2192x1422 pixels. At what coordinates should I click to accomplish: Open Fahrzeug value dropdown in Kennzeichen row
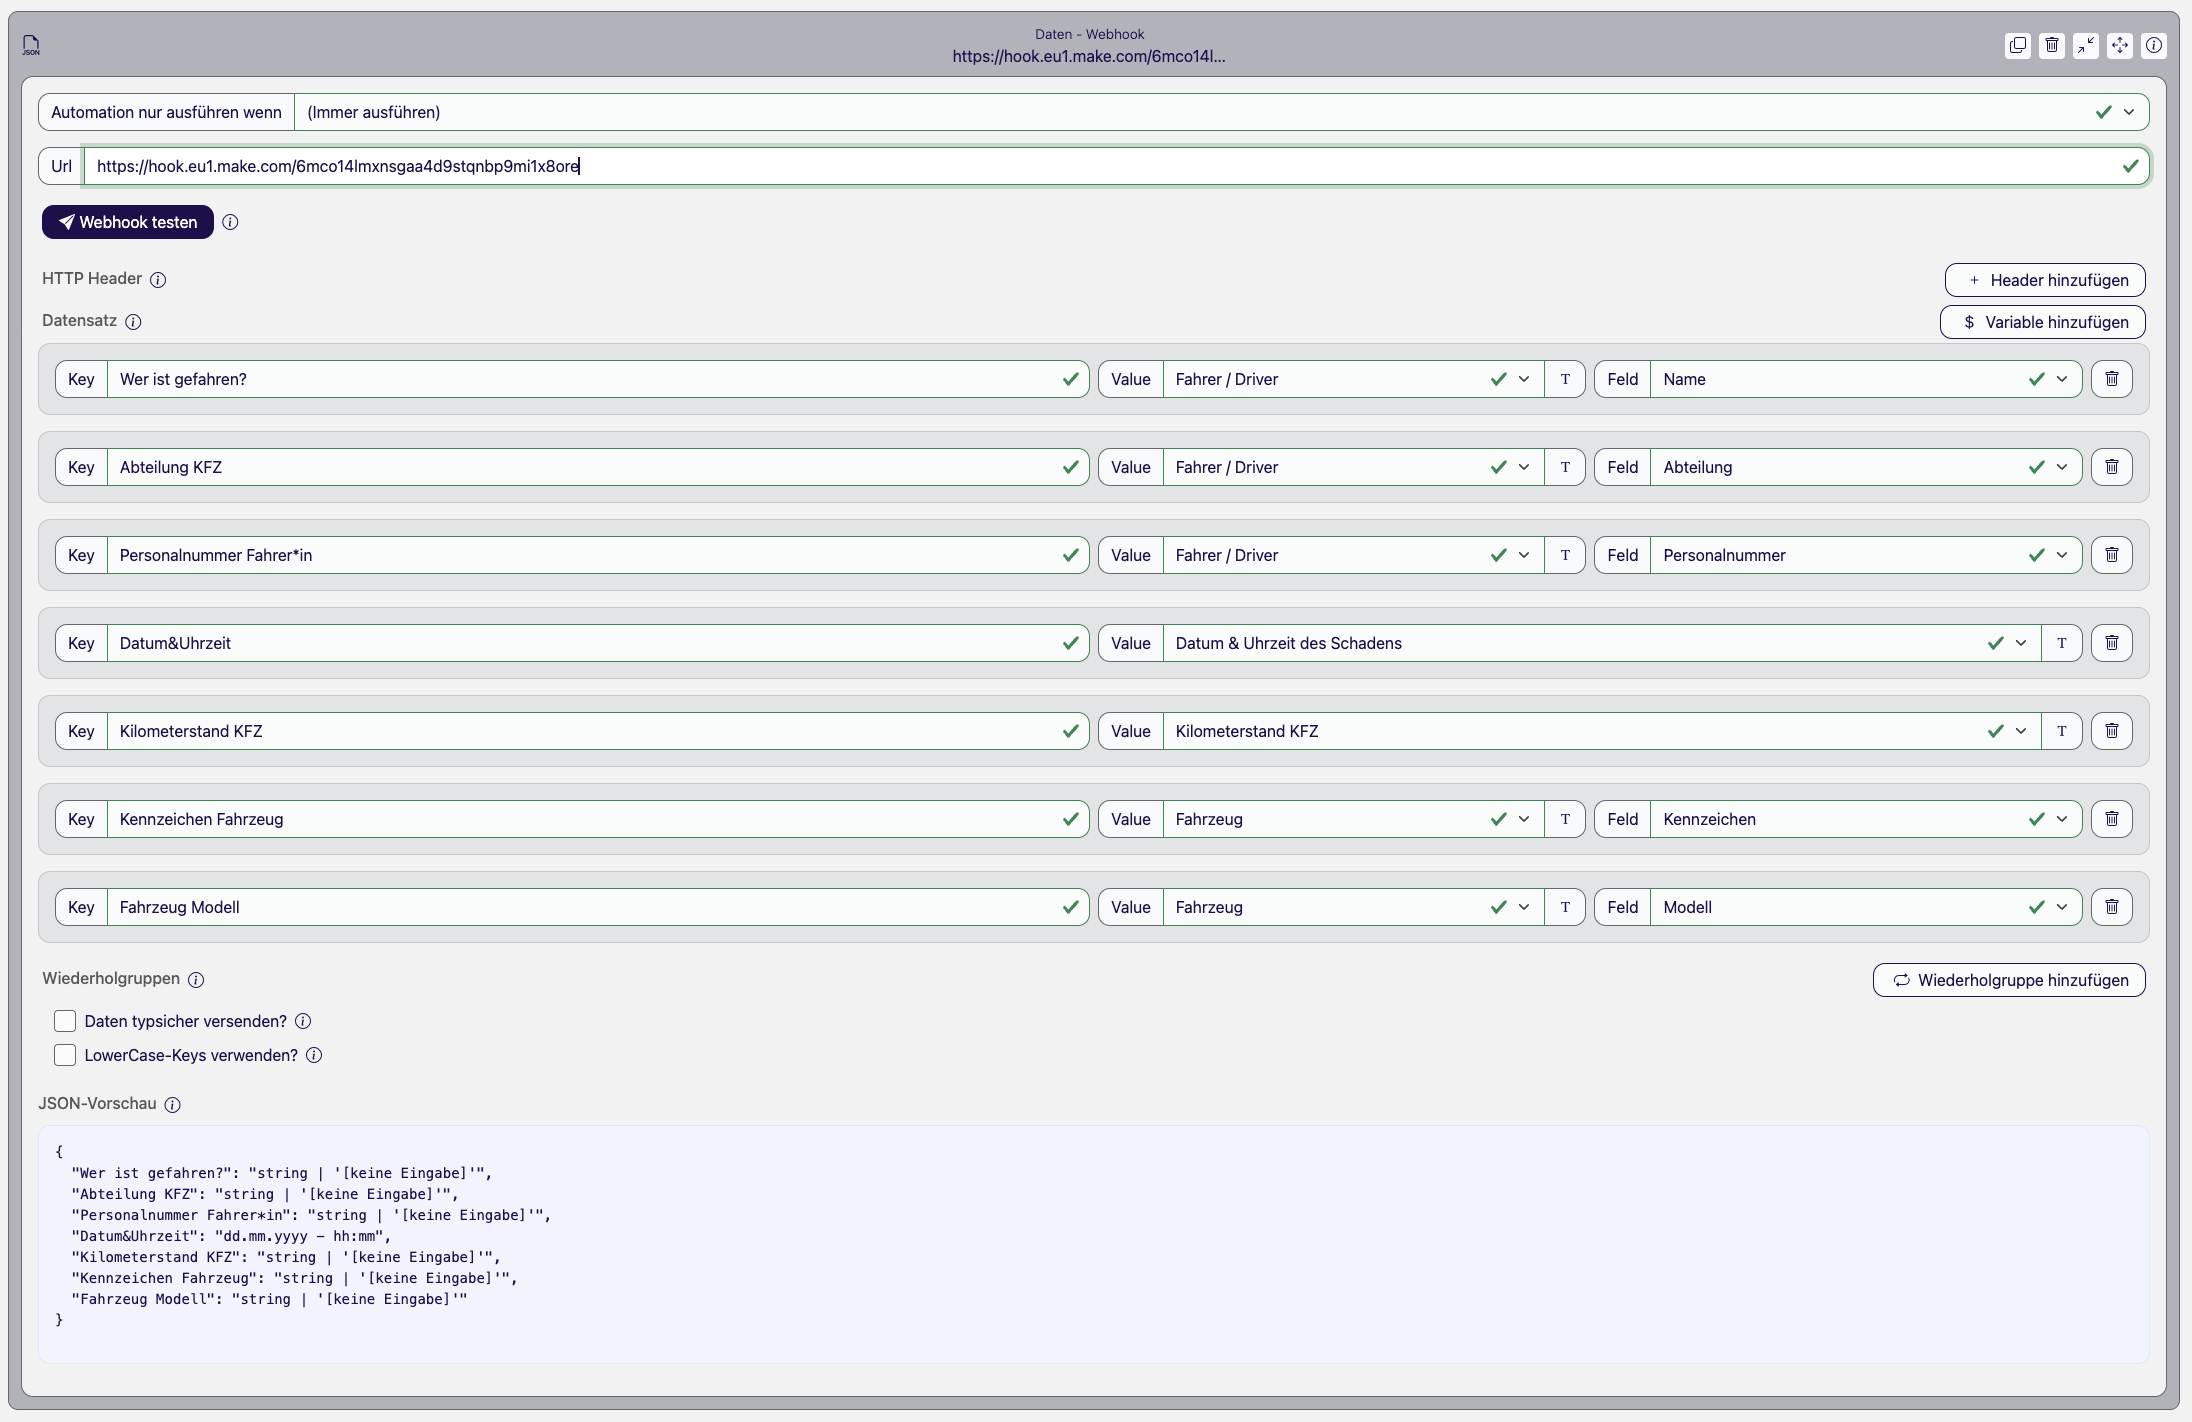[x=1353, y=819]
